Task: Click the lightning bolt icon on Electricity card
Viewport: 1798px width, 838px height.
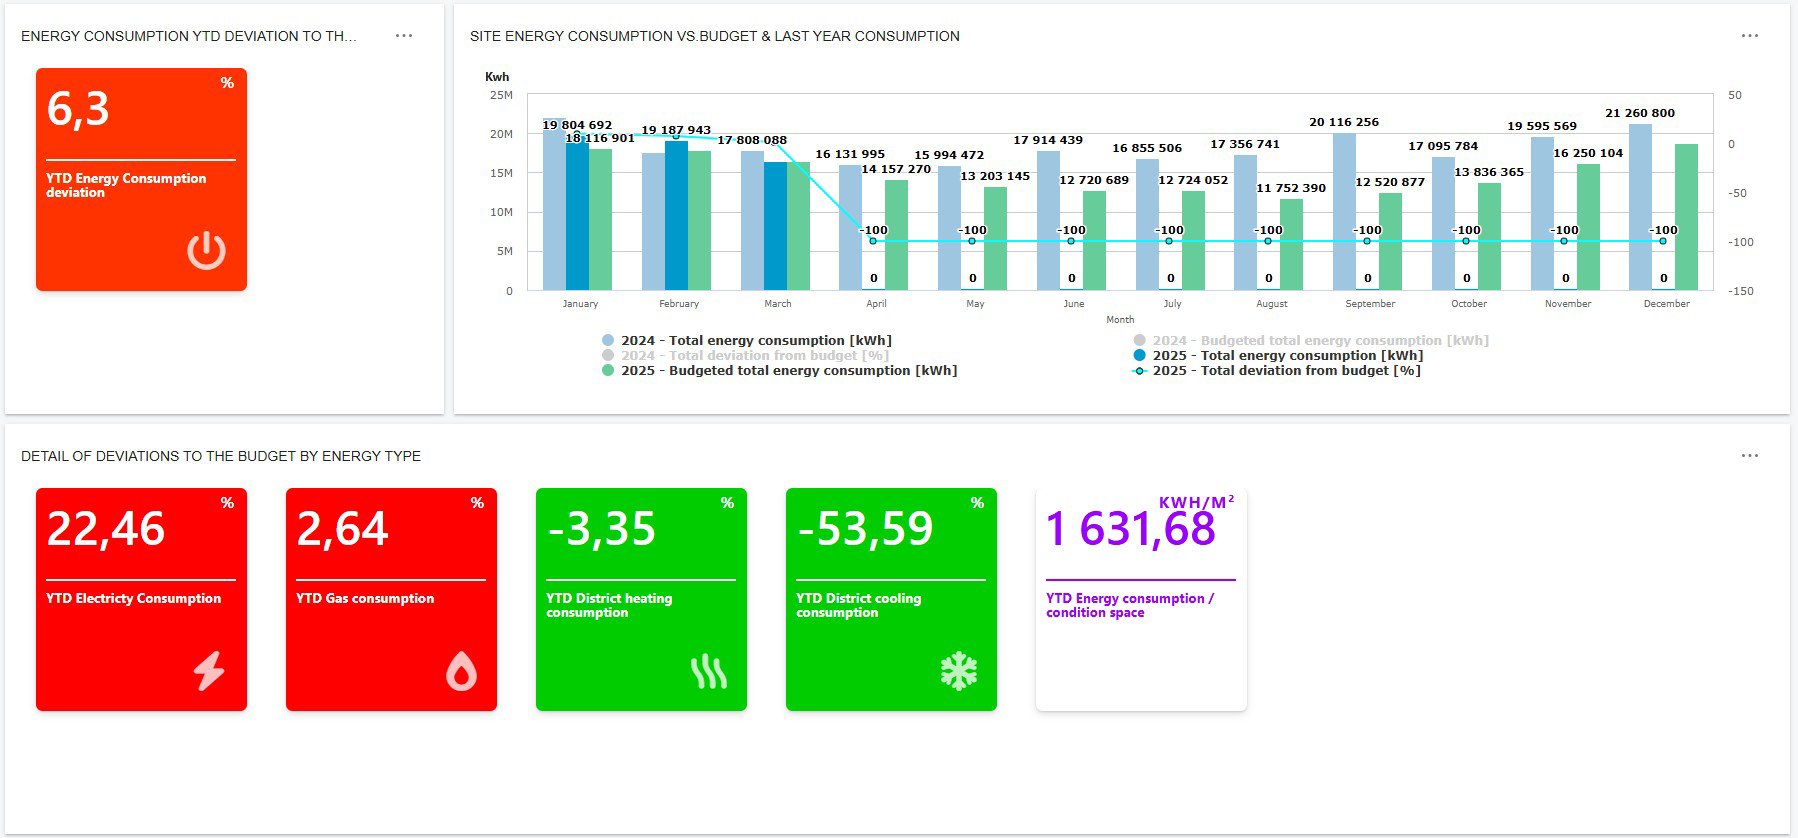Action: (x=209, y=671)
